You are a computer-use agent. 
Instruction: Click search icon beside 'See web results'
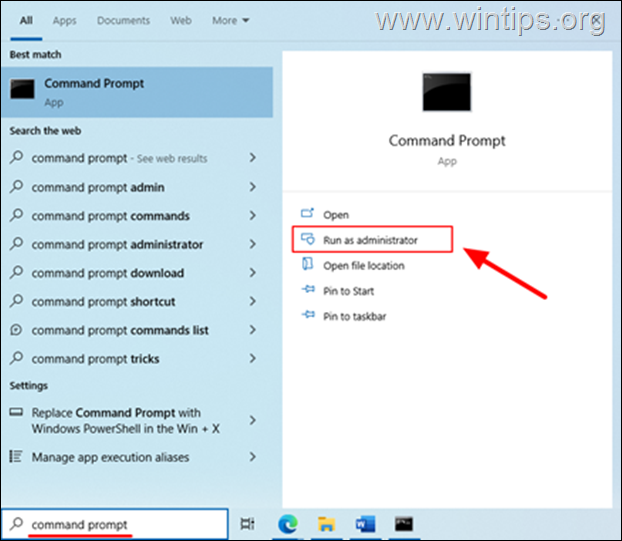[16, 157]
